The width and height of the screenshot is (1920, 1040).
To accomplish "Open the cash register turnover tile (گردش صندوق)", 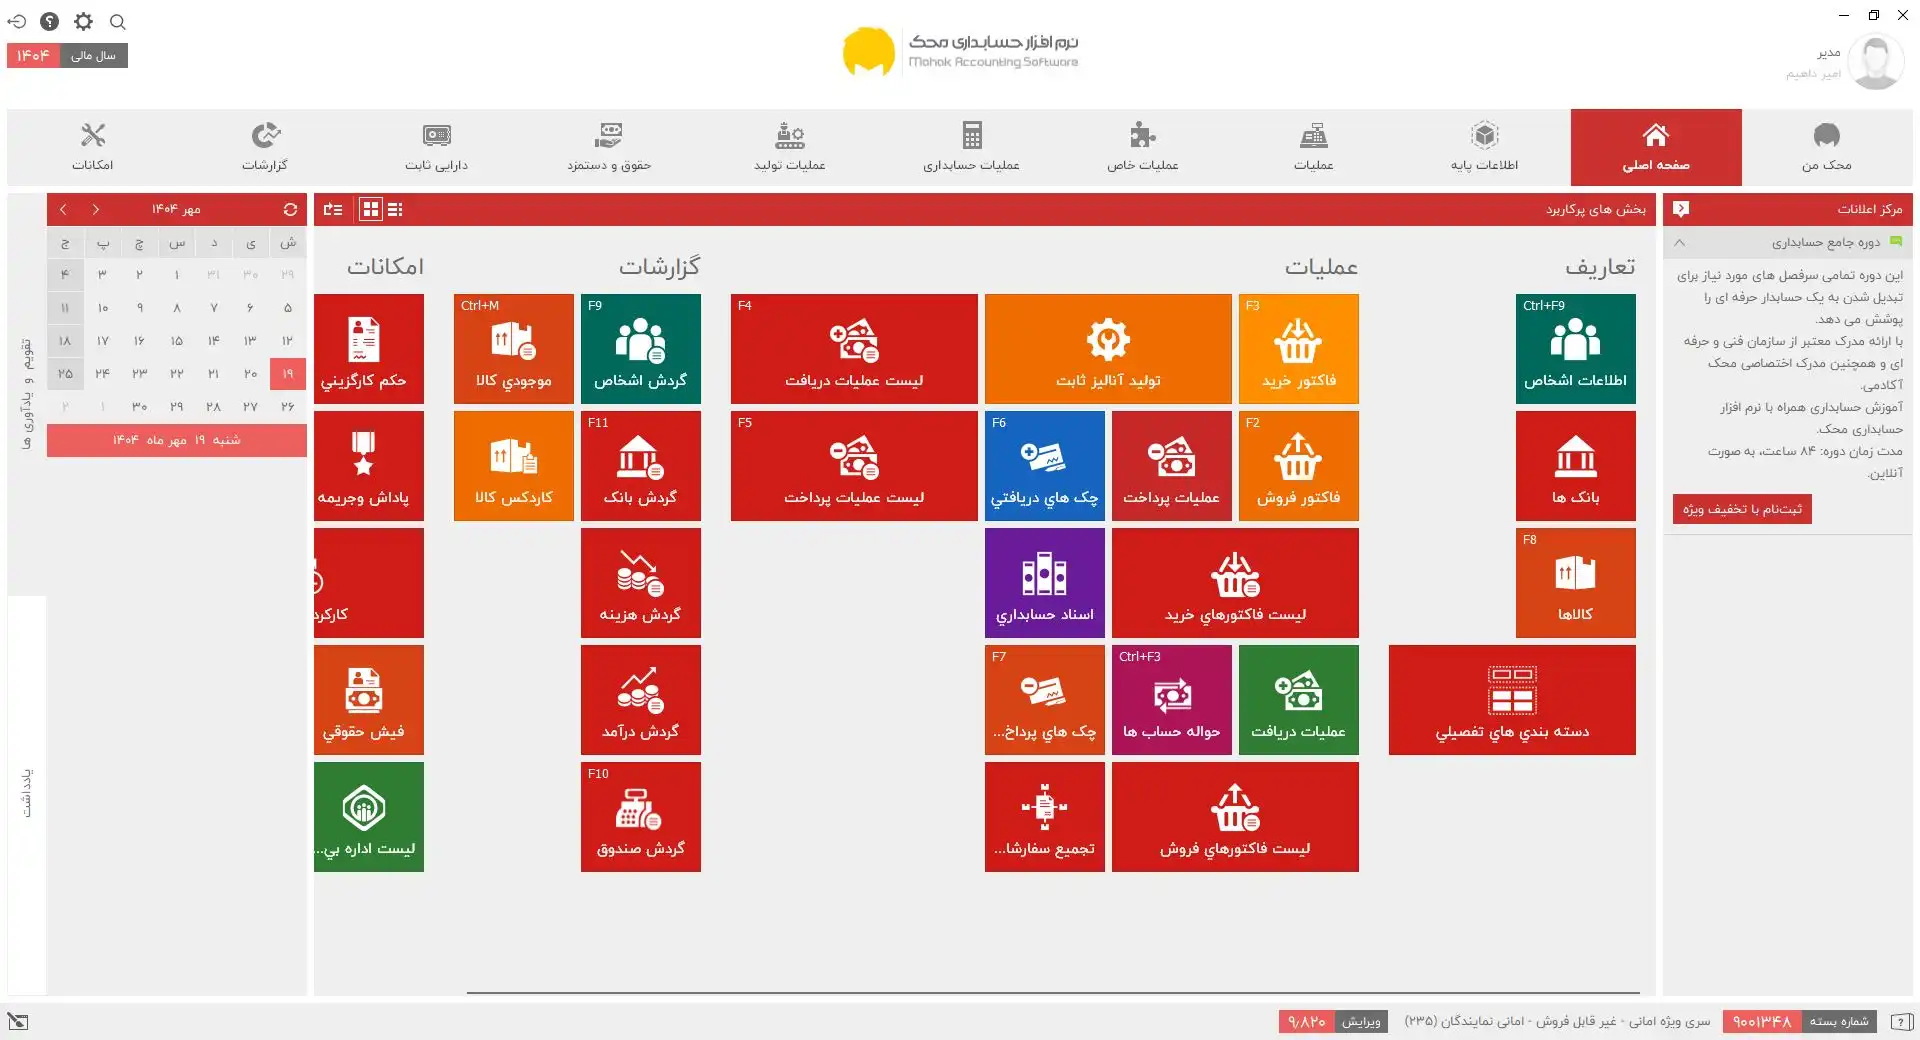I will point(640,817).
